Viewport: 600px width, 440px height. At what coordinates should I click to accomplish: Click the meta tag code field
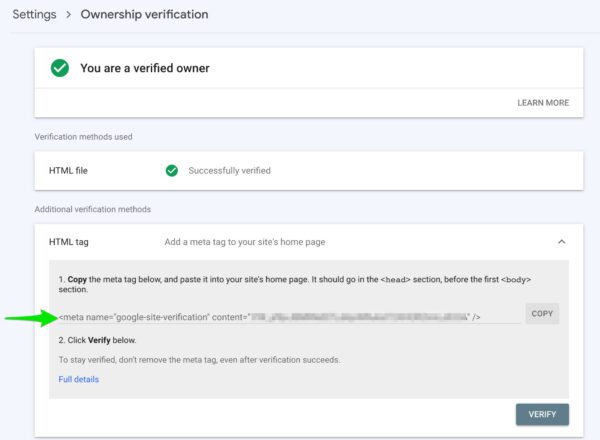289,317
